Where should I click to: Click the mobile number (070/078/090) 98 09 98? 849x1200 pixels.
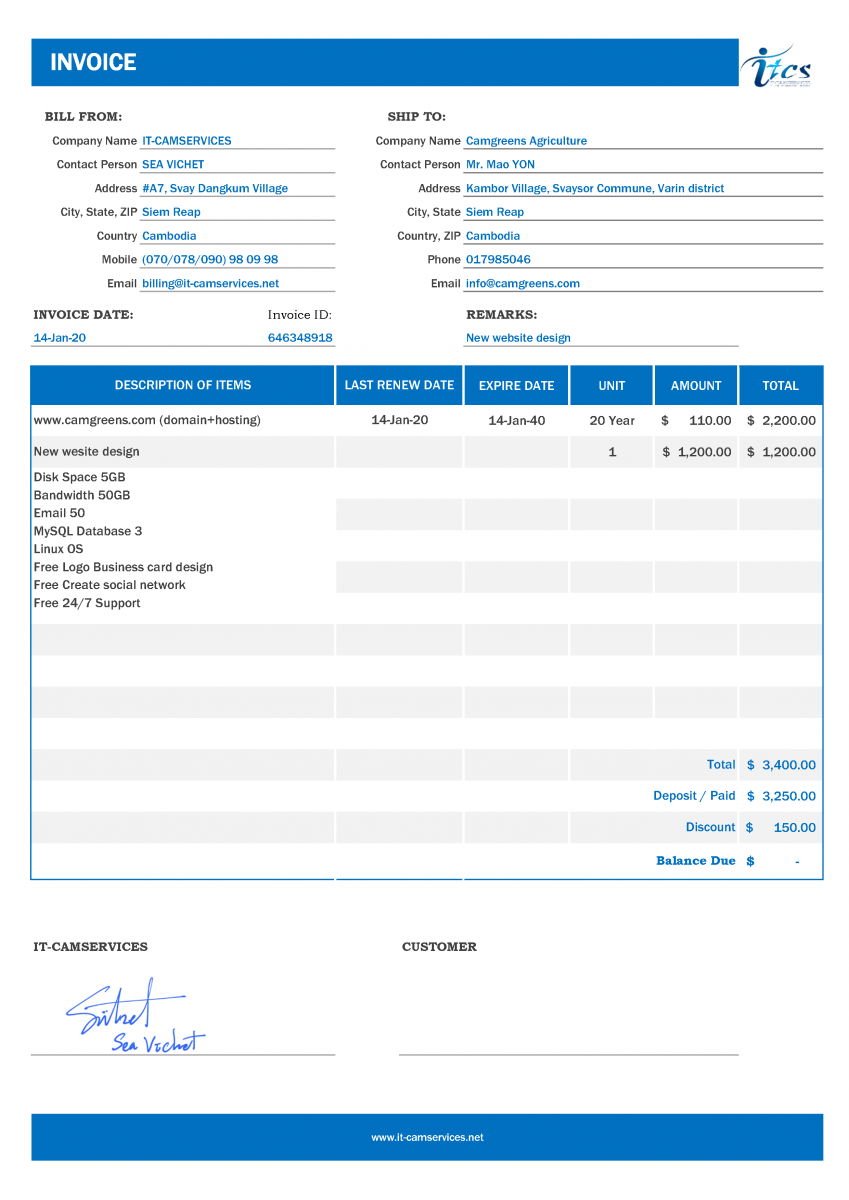210,259
